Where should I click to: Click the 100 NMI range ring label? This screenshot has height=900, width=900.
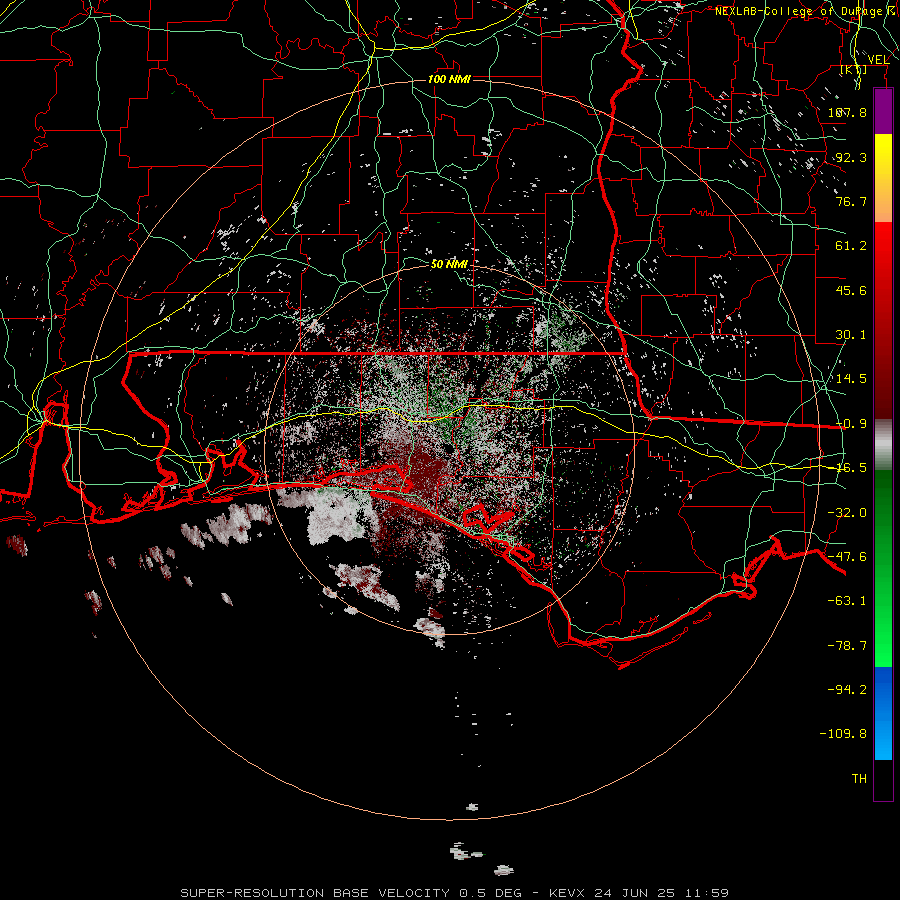(449, 79)
